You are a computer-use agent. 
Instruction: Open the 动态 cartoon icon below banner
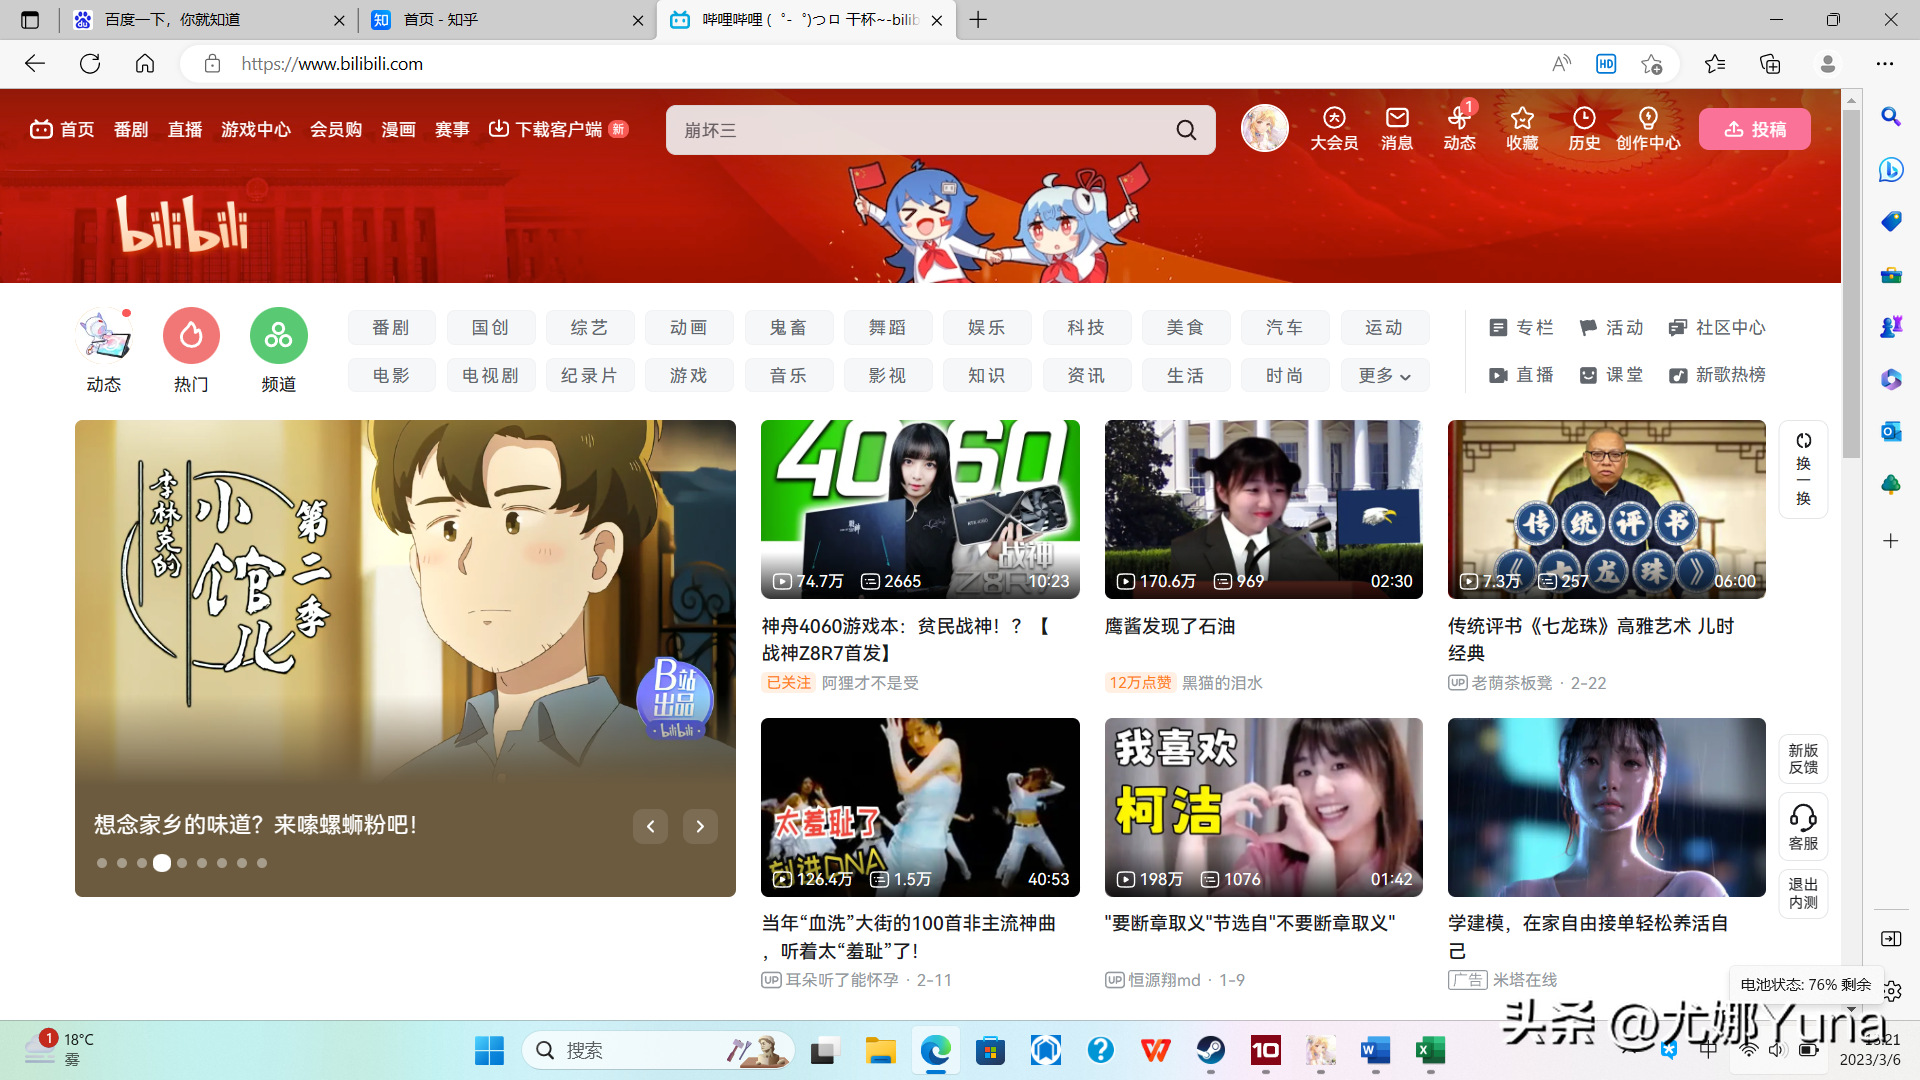coord(104,335)
